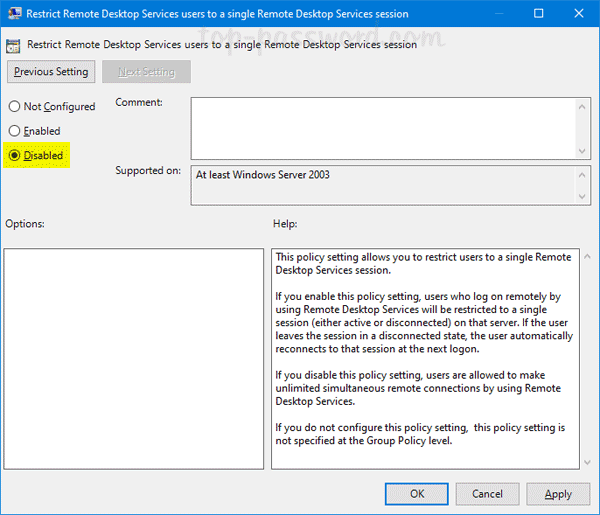Click the 'At least Windows Server 2003' field
The width and height of the screenshot is (600, 515).
click(380, 185)
